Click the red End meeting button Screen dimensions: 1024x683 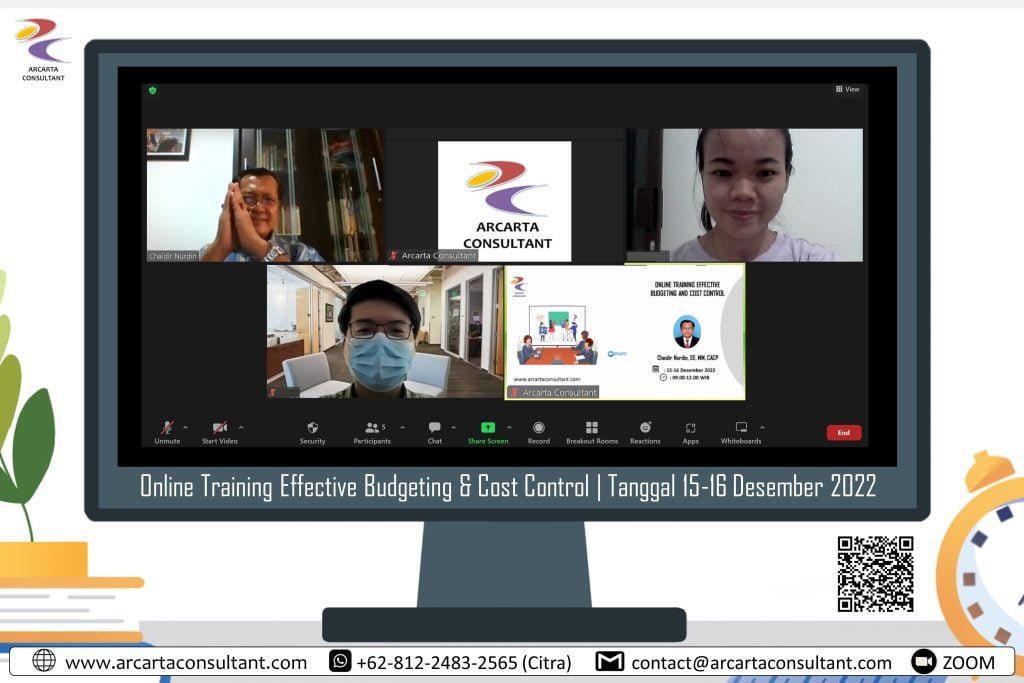click(843, 433)
